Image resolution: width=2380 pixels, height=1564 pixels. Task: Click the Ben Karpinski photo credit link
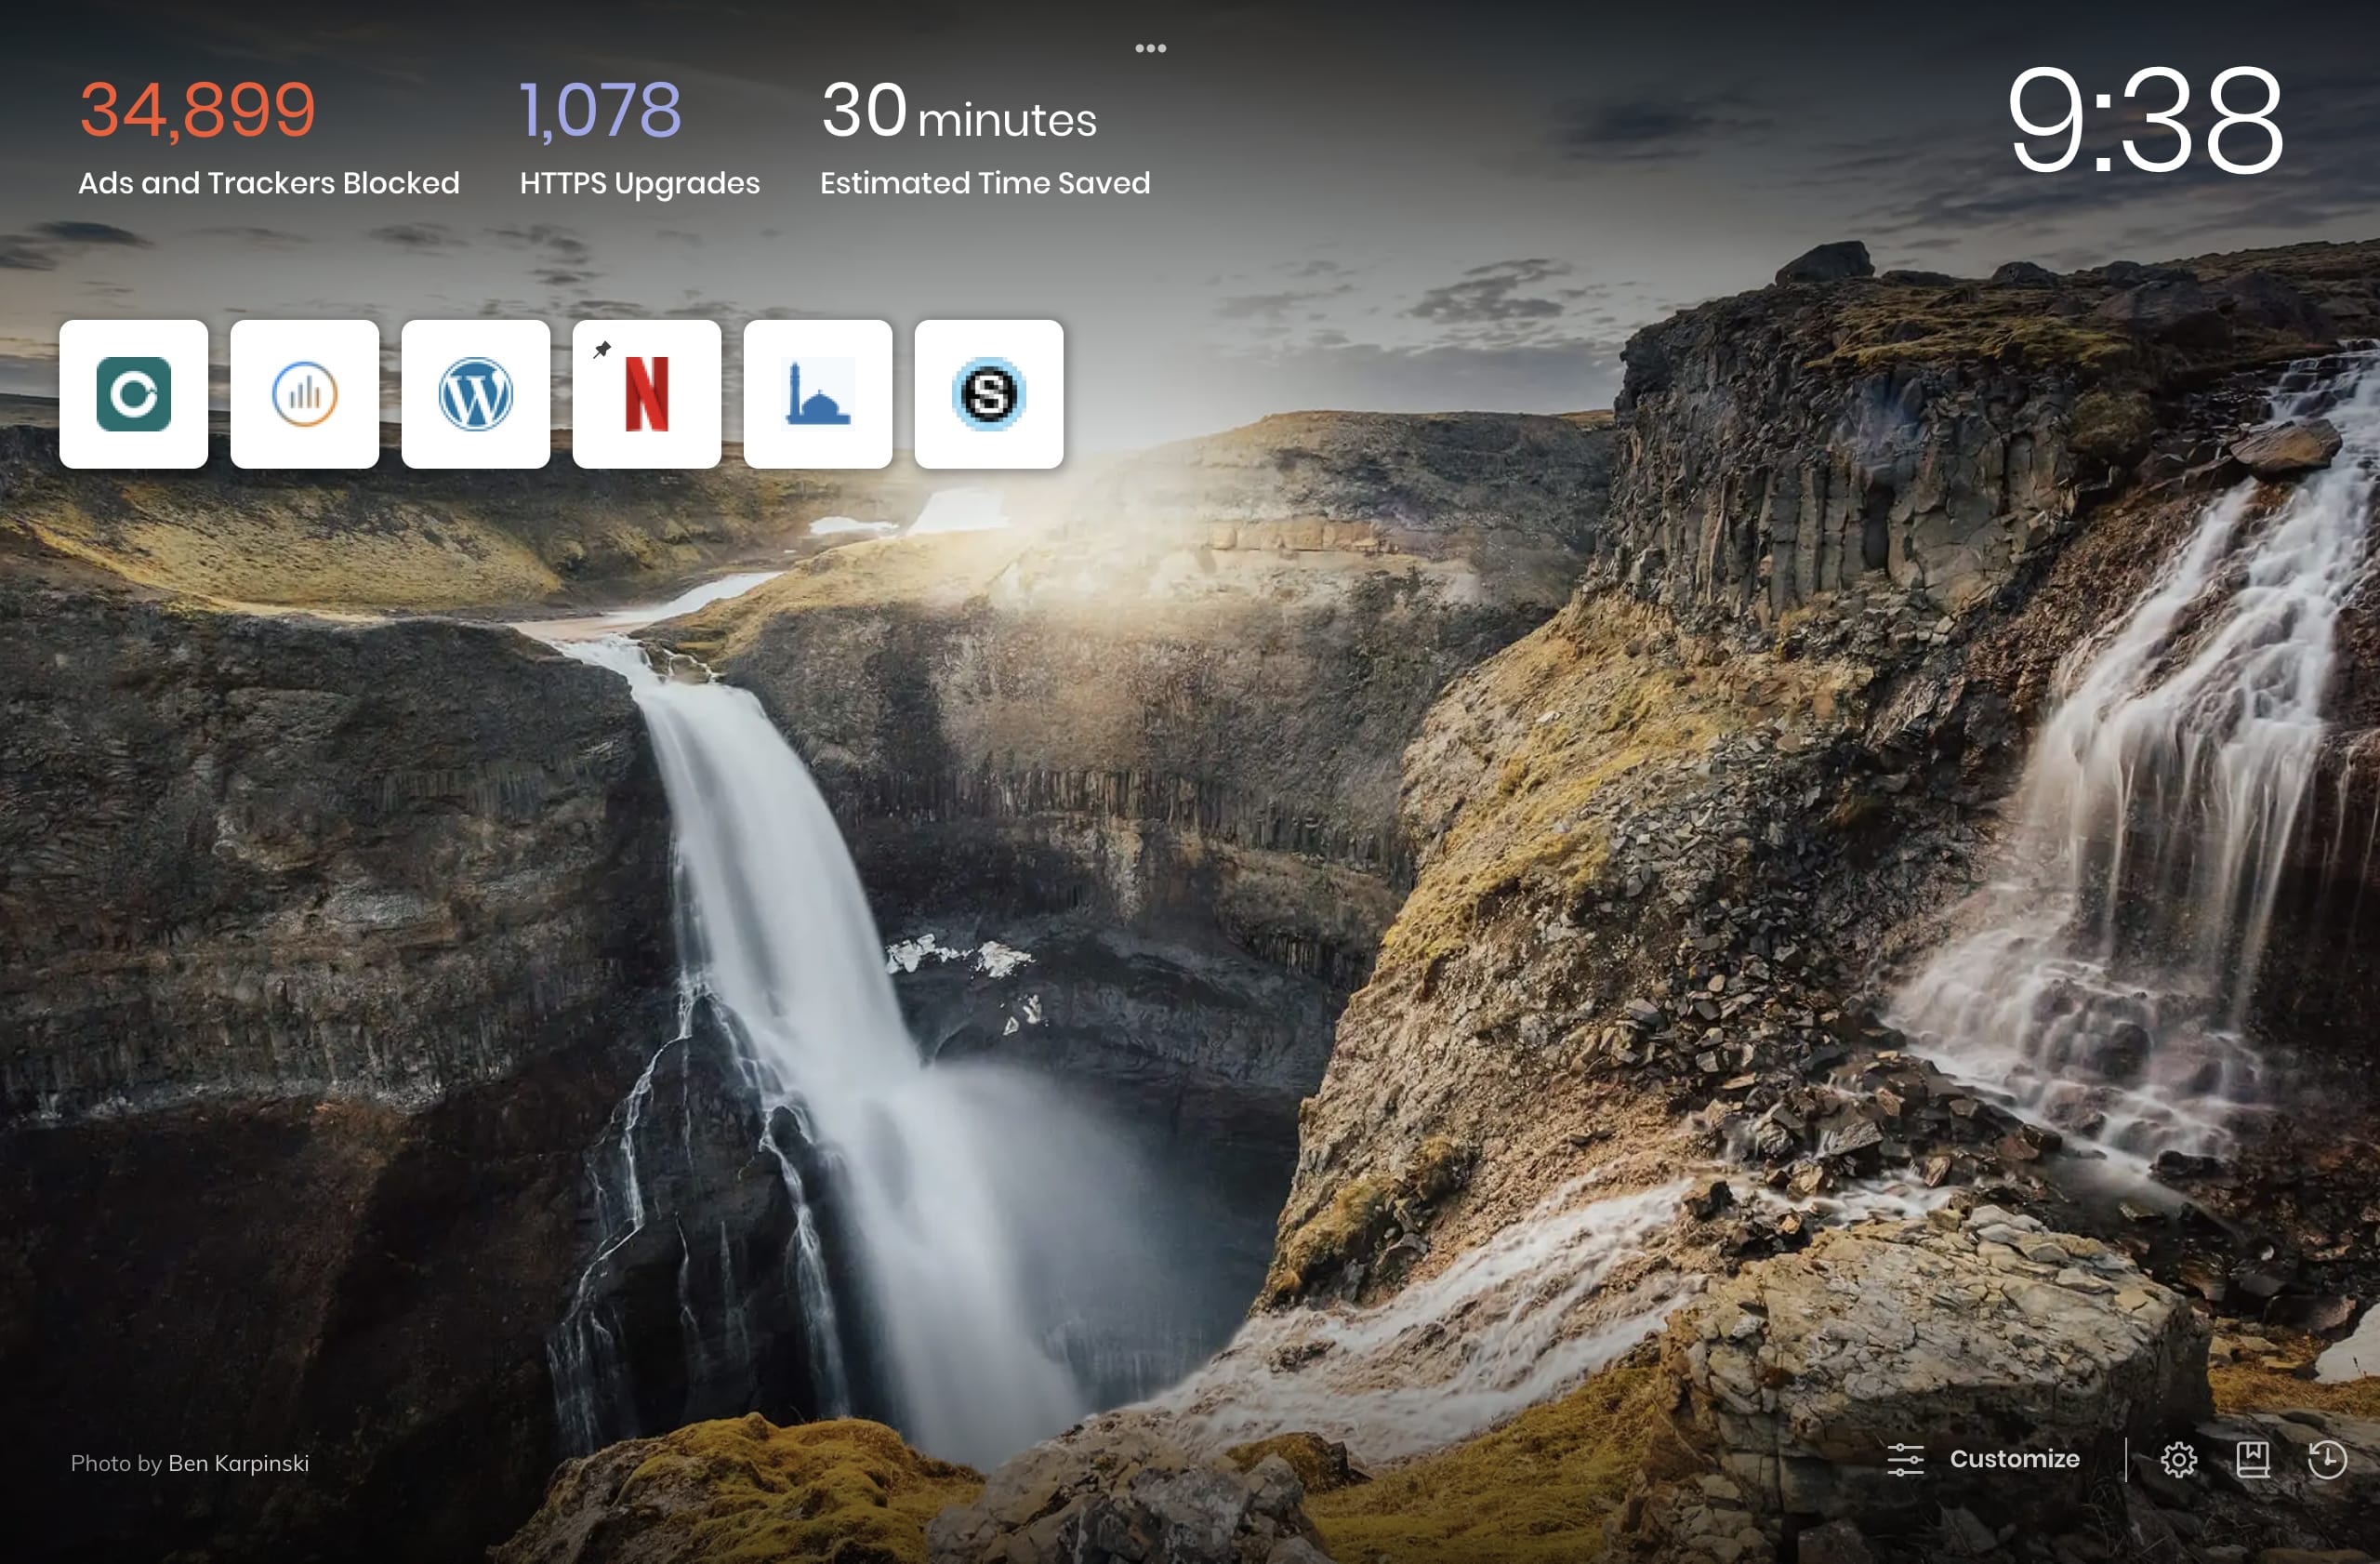(x=239, y=1464)
